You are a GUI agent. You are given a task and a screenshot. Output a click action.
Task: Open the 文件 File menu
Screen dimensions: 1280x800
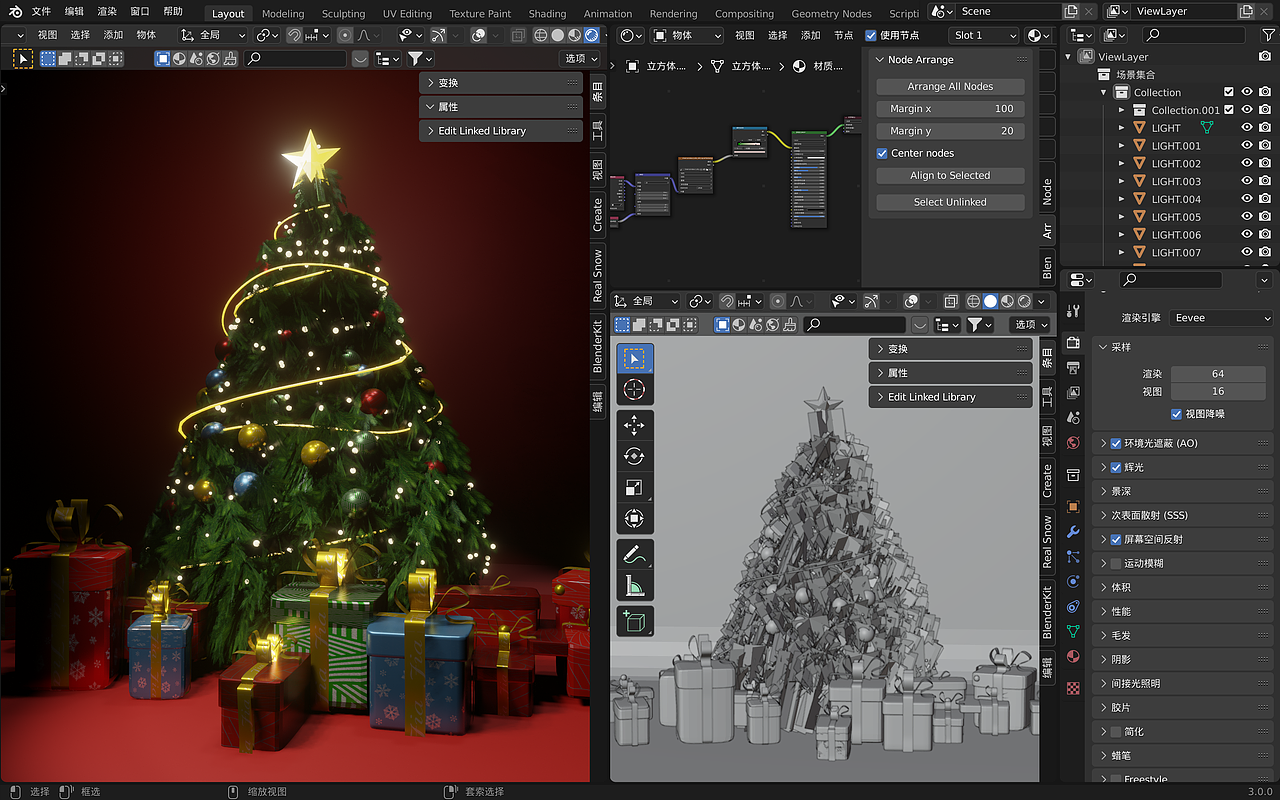point(41,12)
